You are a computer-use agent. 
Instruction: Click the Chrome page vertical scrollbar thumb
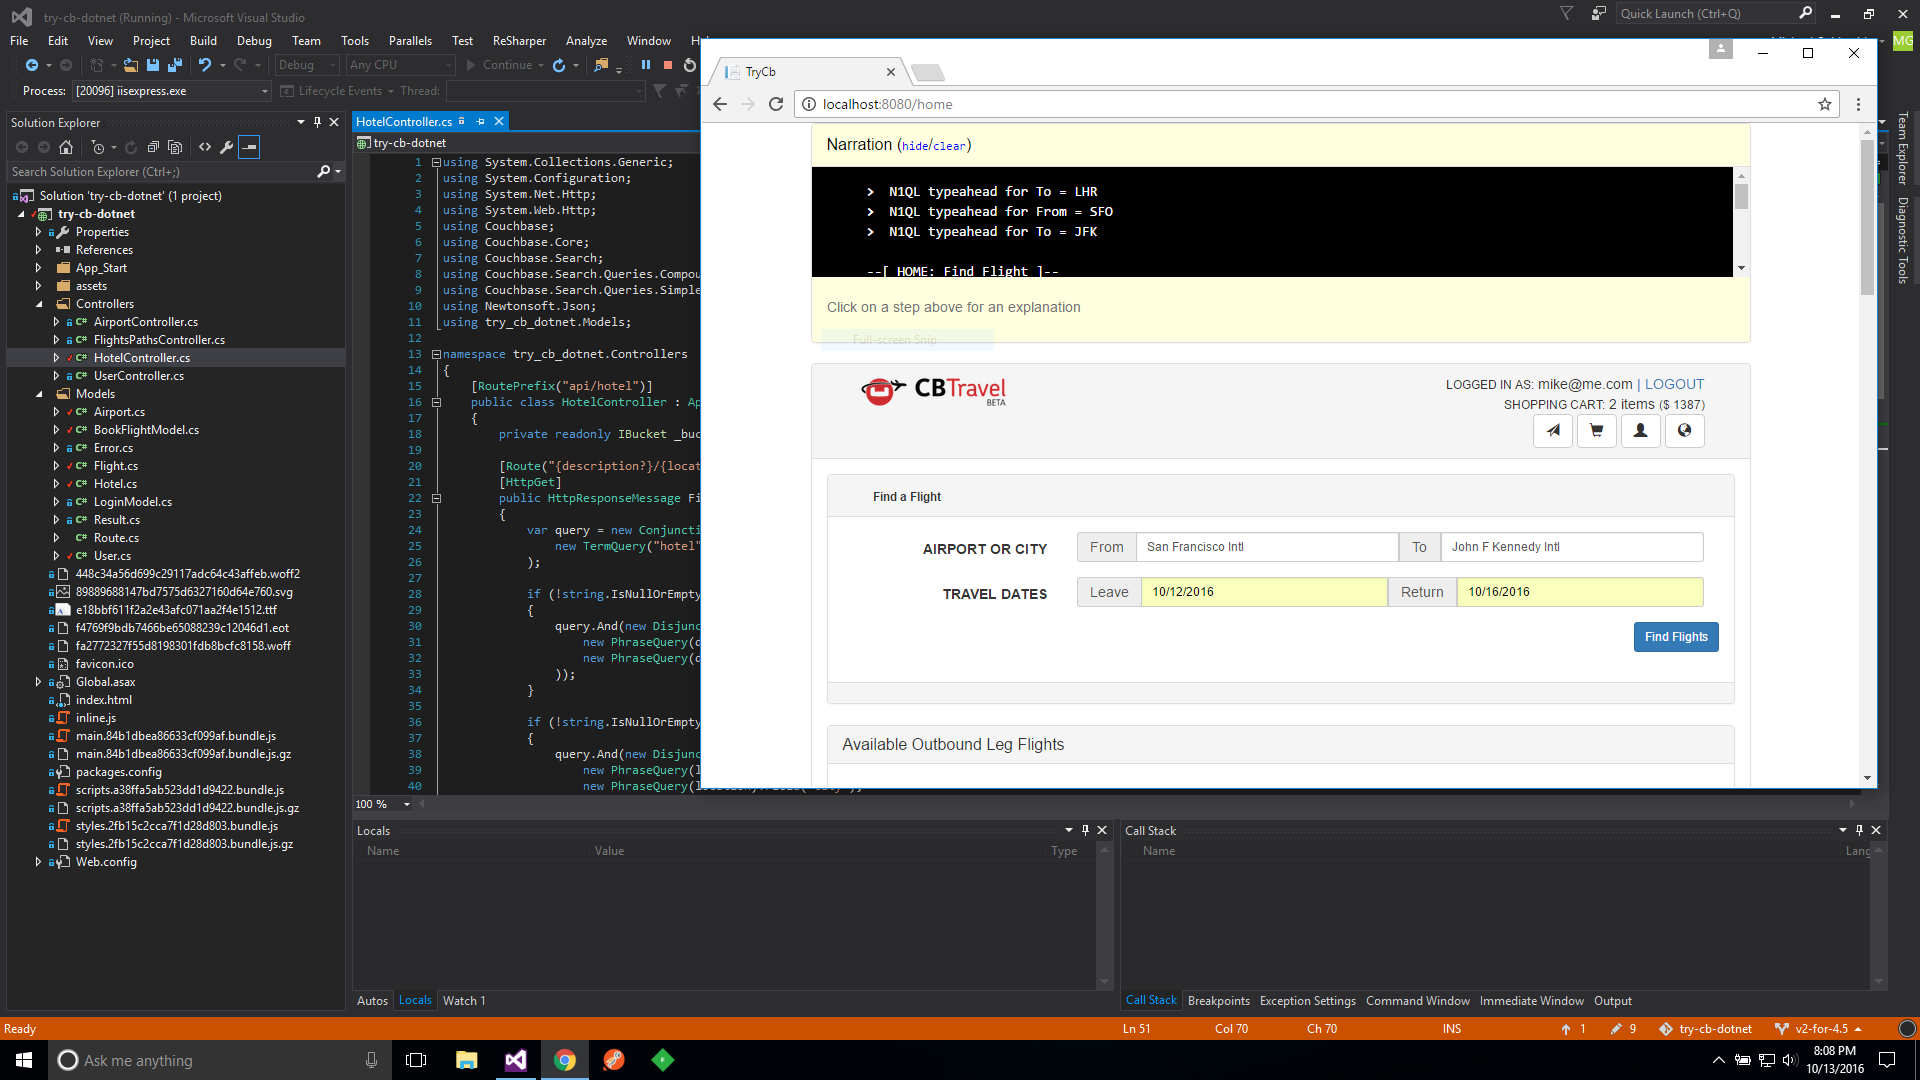tap(1867, 217)
